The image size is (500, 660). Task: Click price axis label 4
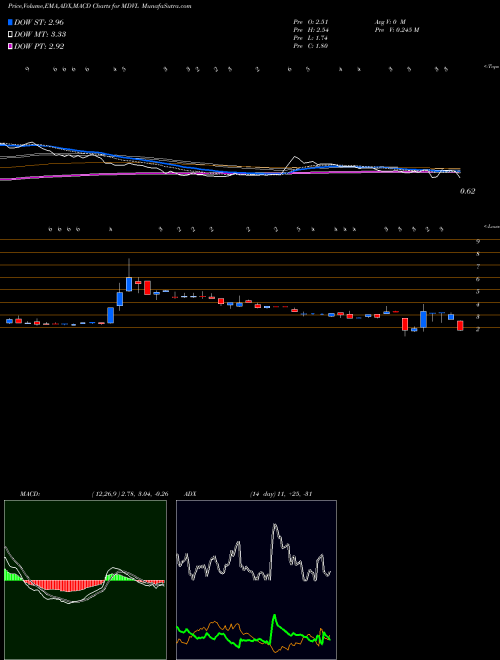pyautogui.click(x=478, y=304)
